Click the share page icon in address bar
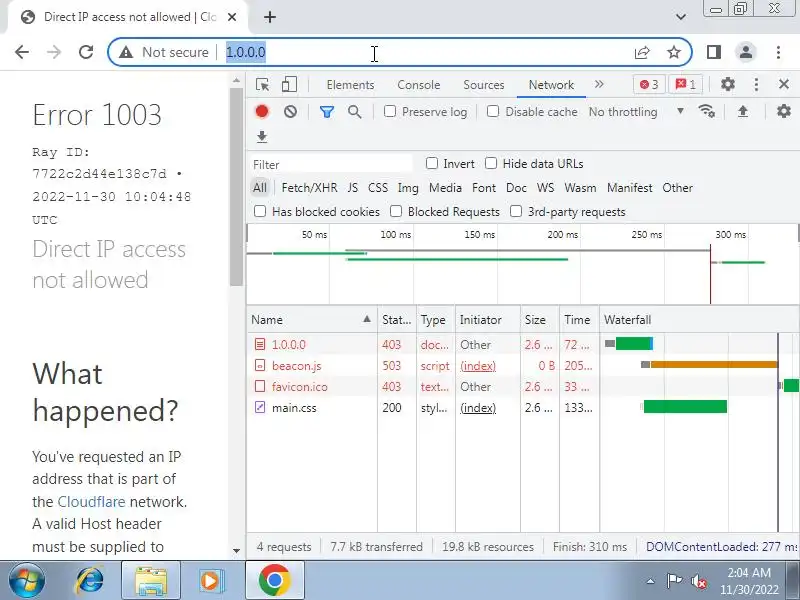The image size is (800, 600). (642, 52)
